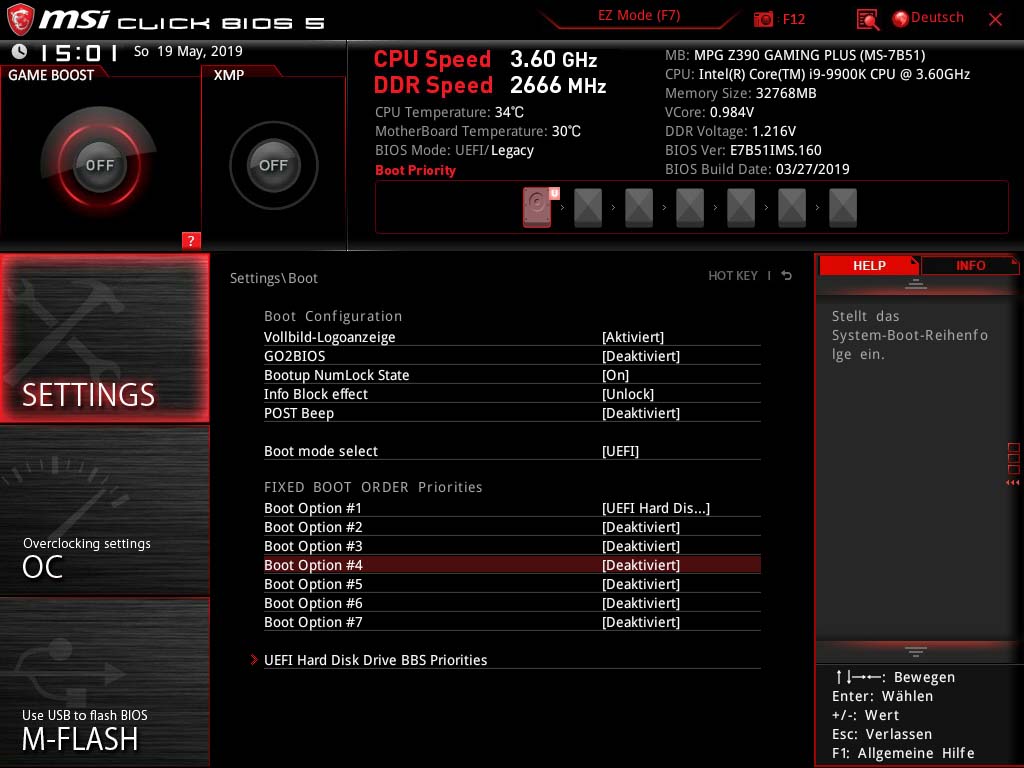Select the Boot Option #5 label
1024x768 pixels.
[x=313, y=584]
